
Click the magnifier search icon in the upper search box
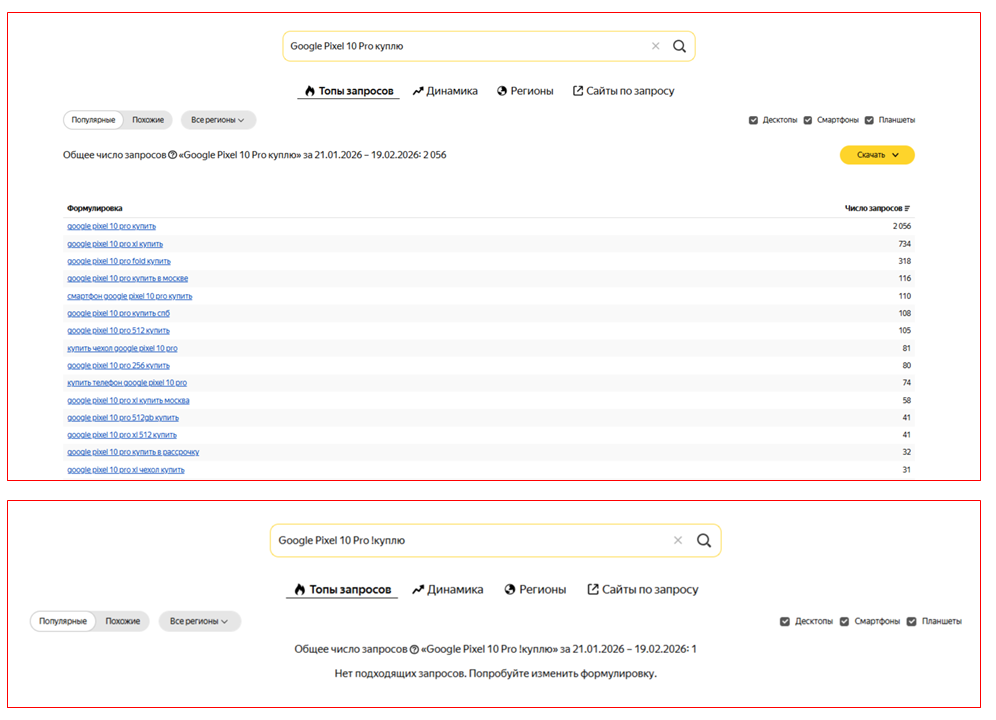click(x=679, y=46)
